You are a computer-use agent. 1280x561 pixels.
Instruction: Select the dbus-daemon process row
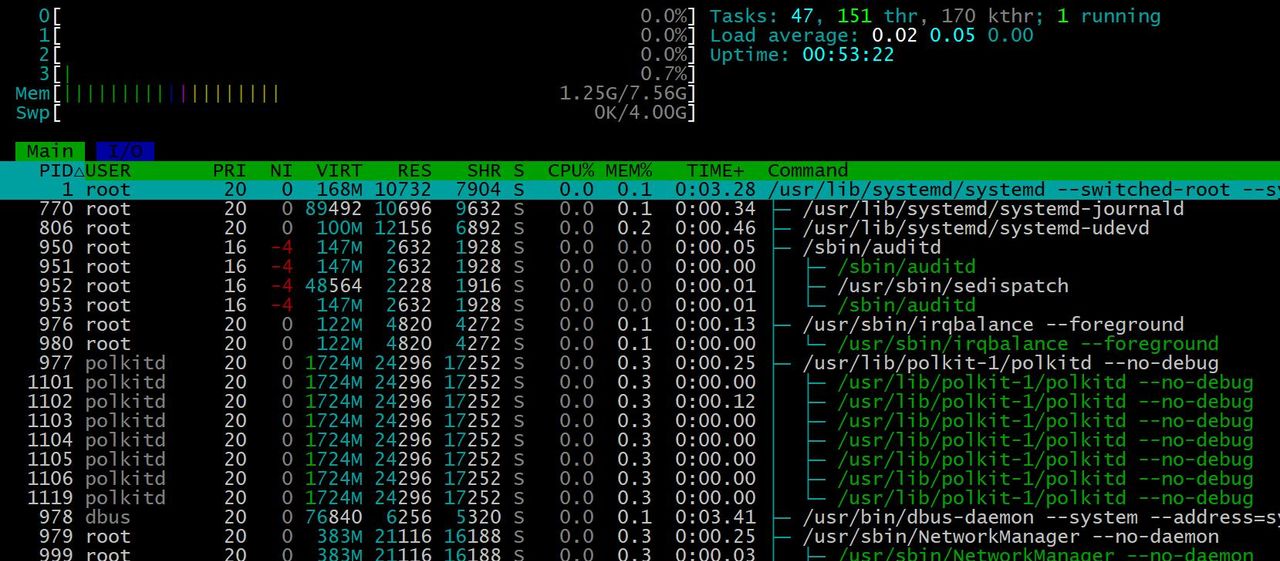[x=640, y=517]
